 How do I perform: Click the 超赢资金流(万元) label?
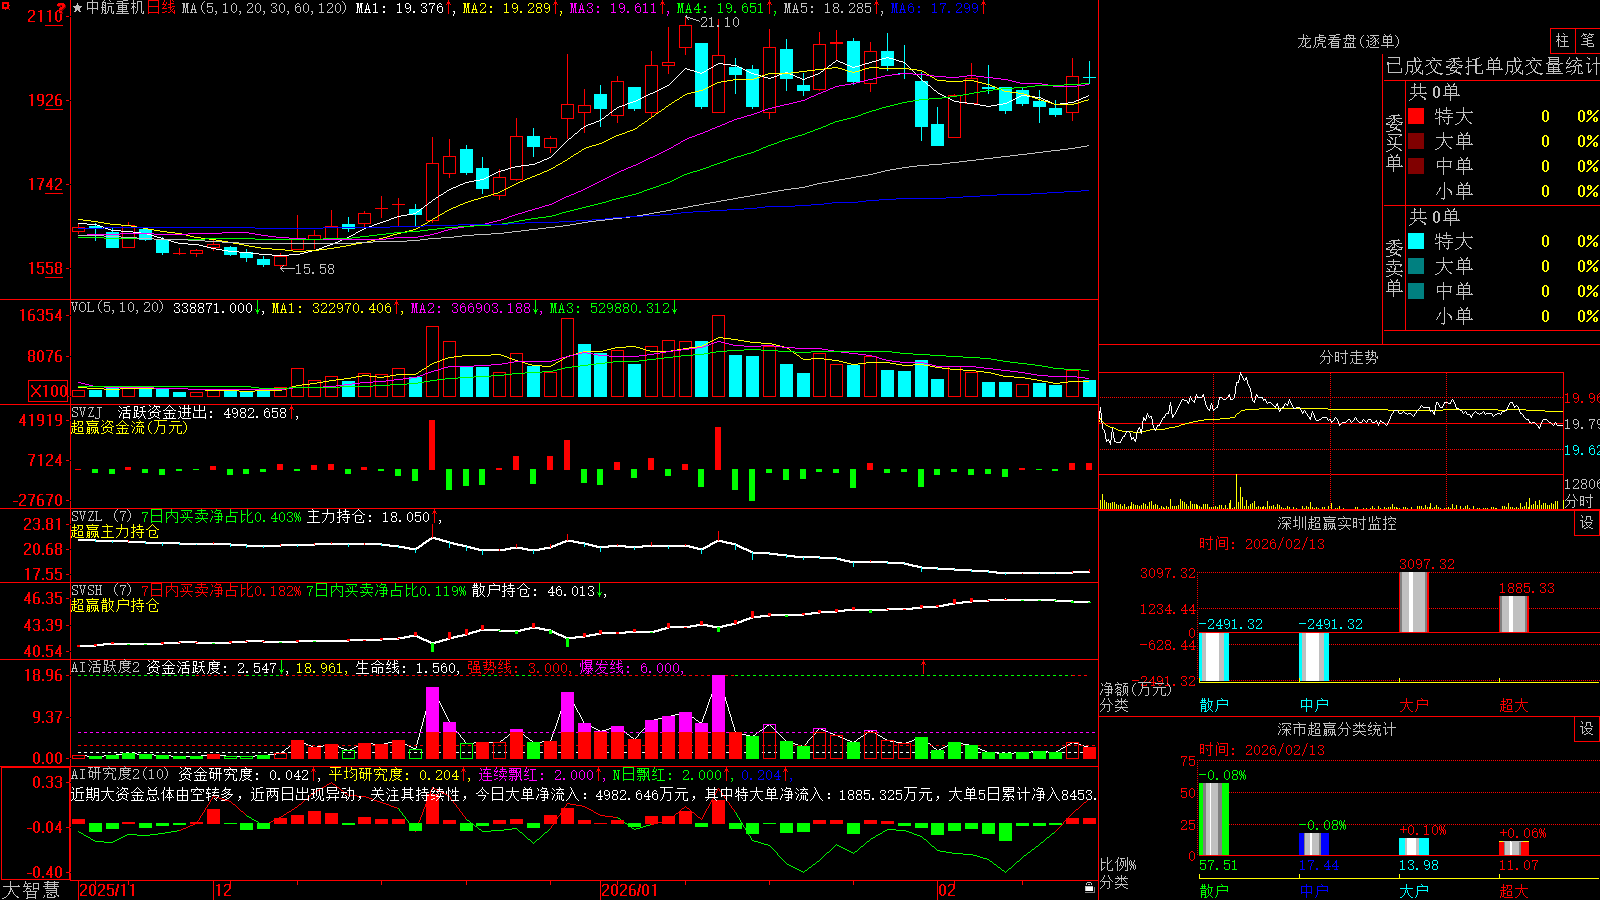(129, 427)
